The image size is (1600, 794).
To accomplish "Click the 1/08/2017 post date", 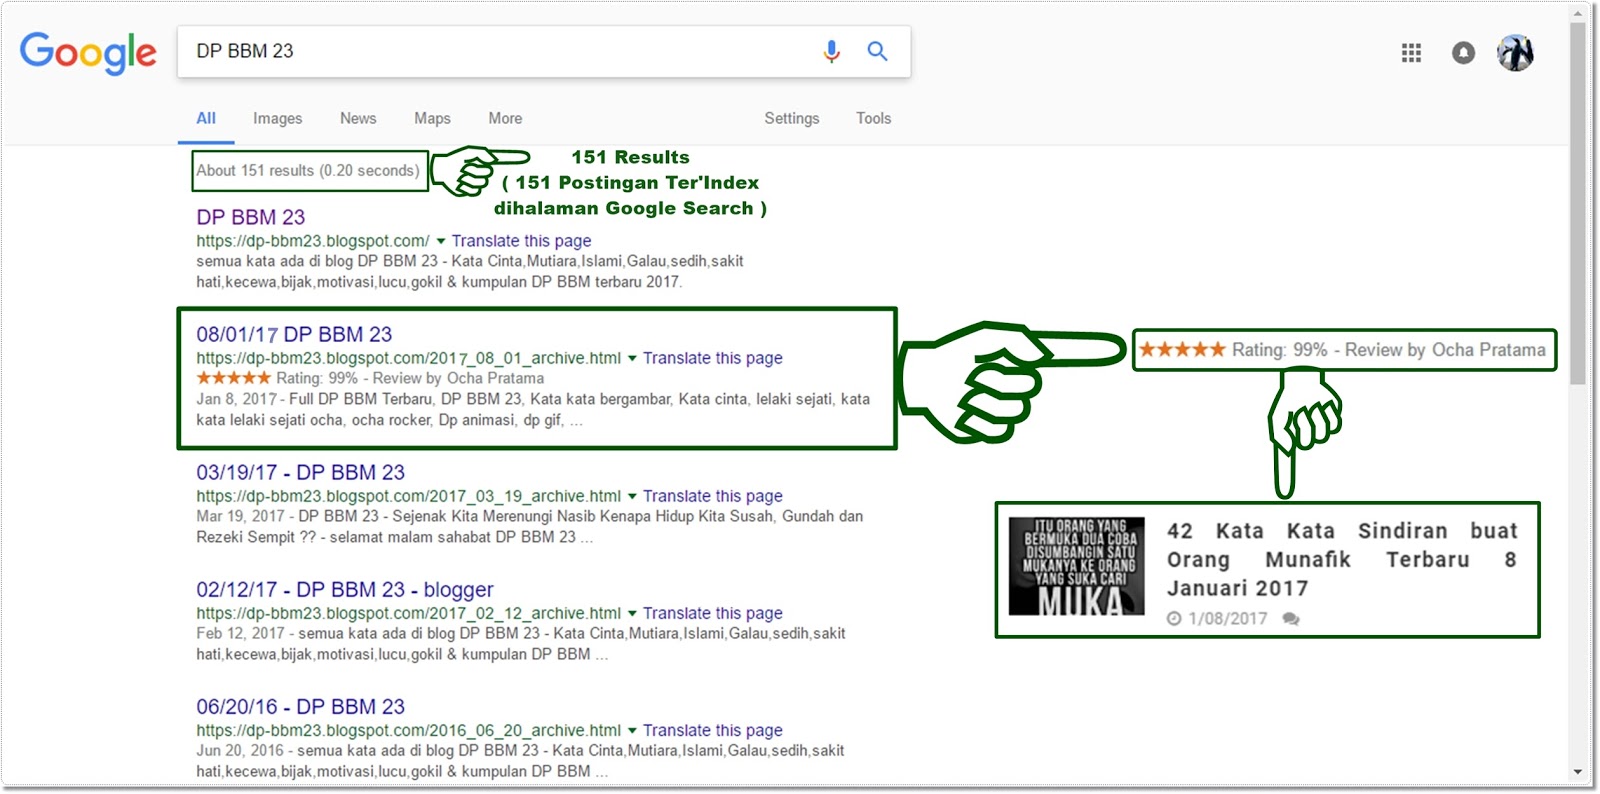I will tap(1228, 619).
